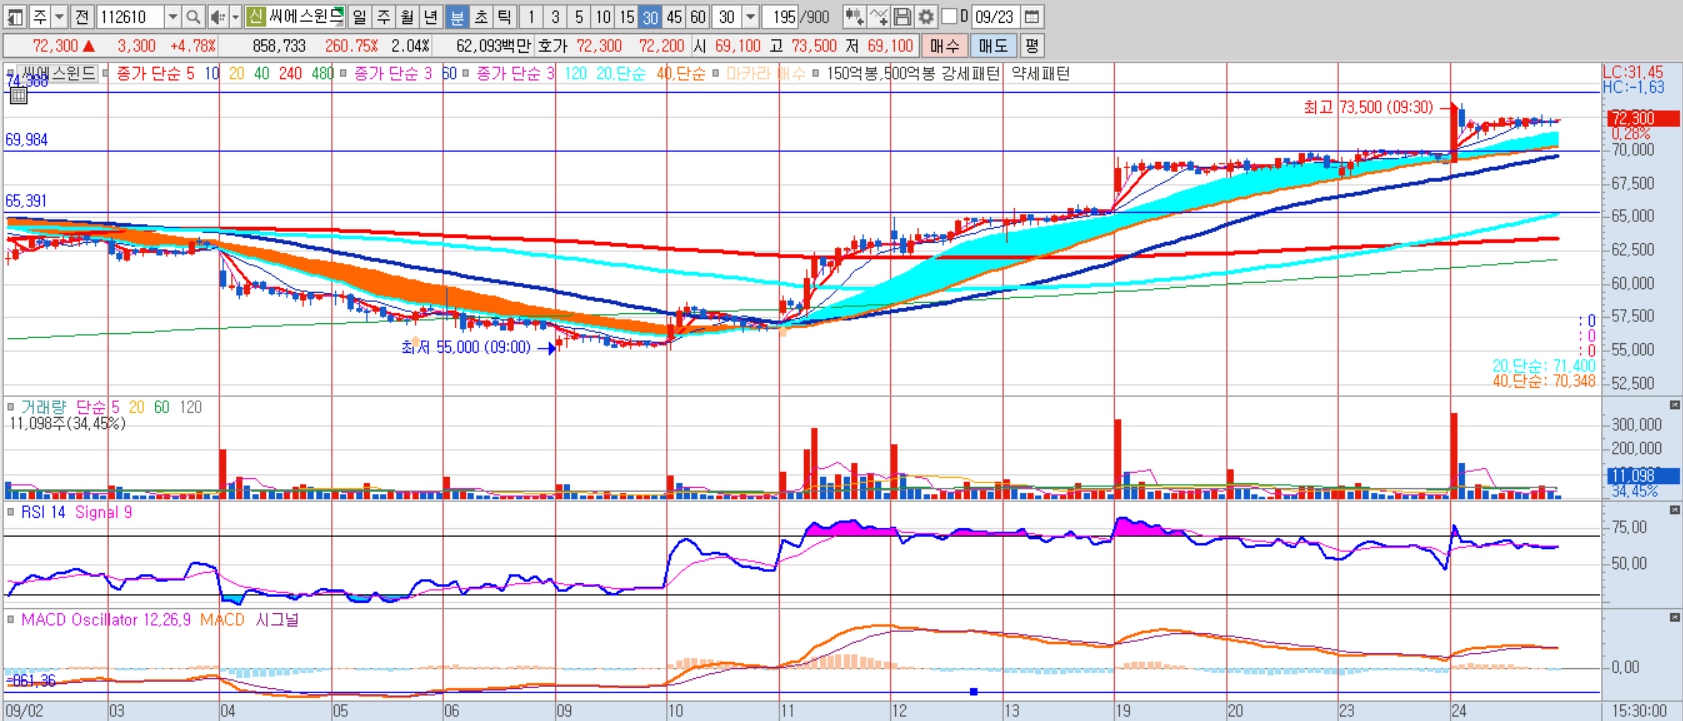Image resolution: width=1683 pixels, height=721 pixels.
Task: Click 거래량 volume indicator label
Action: click(43, 407)
